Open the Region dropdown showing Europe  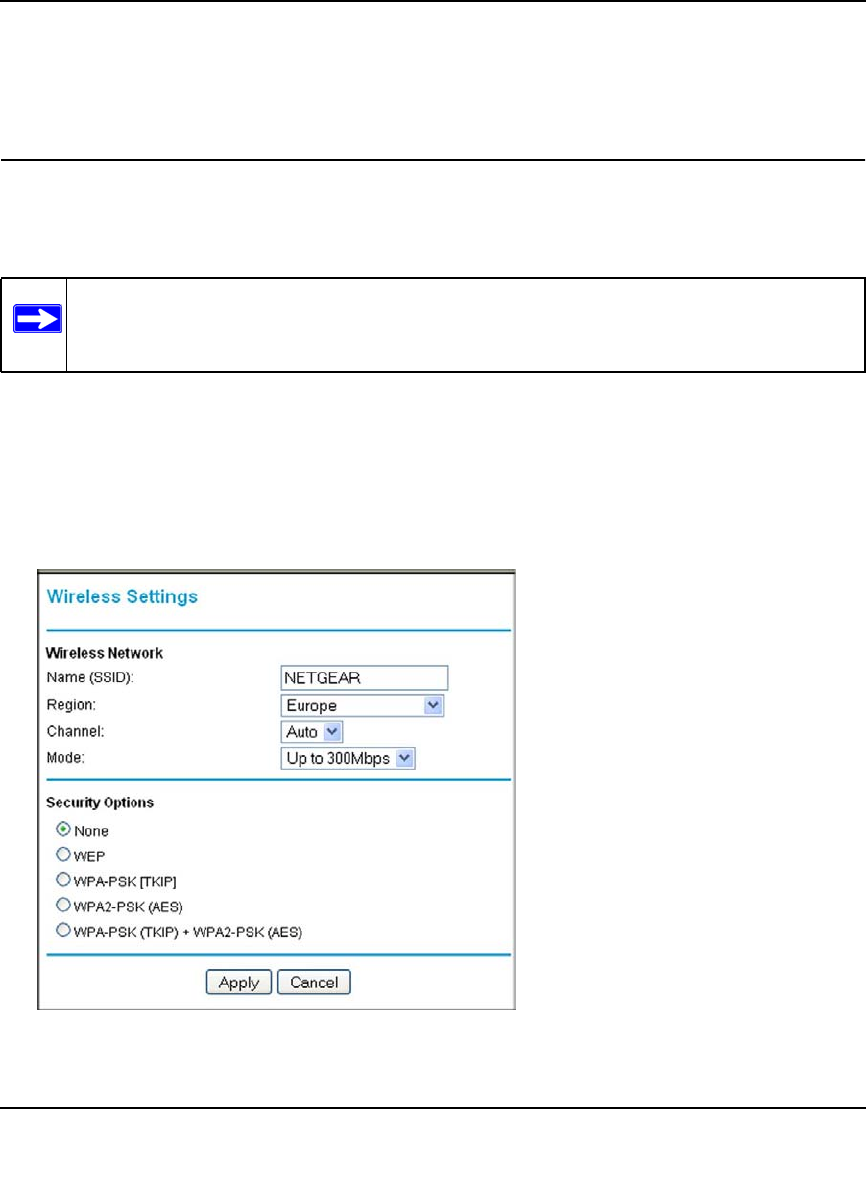coord(362,705)
